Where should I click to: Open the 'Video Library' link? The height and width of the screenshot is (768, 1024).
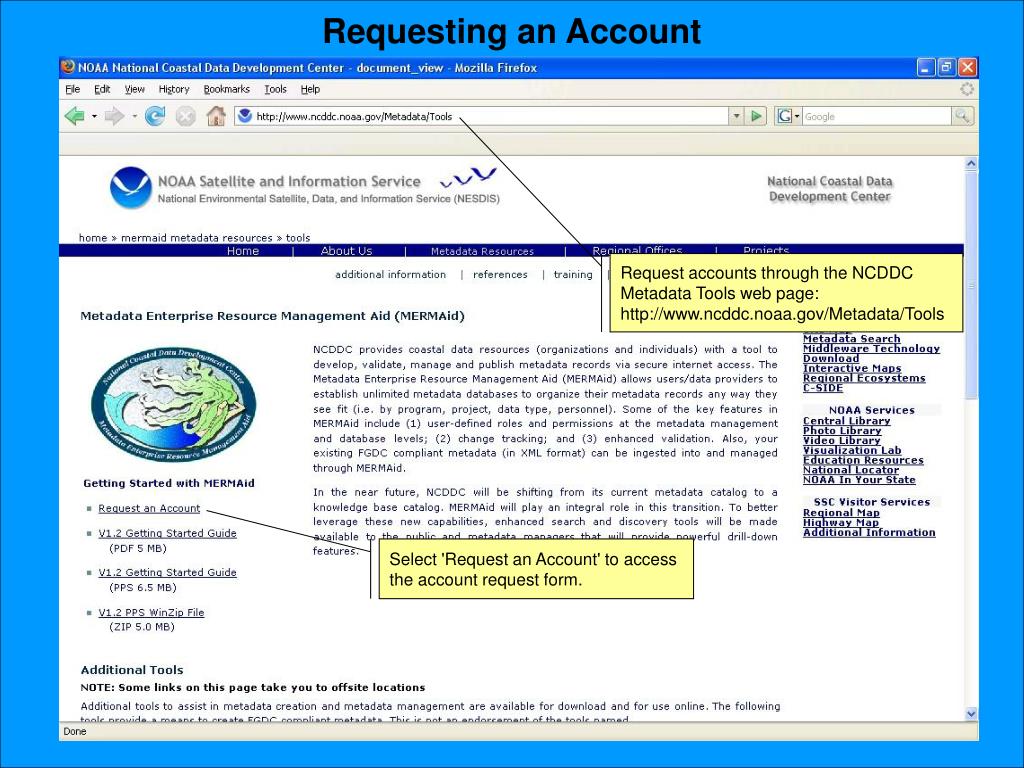842,440
